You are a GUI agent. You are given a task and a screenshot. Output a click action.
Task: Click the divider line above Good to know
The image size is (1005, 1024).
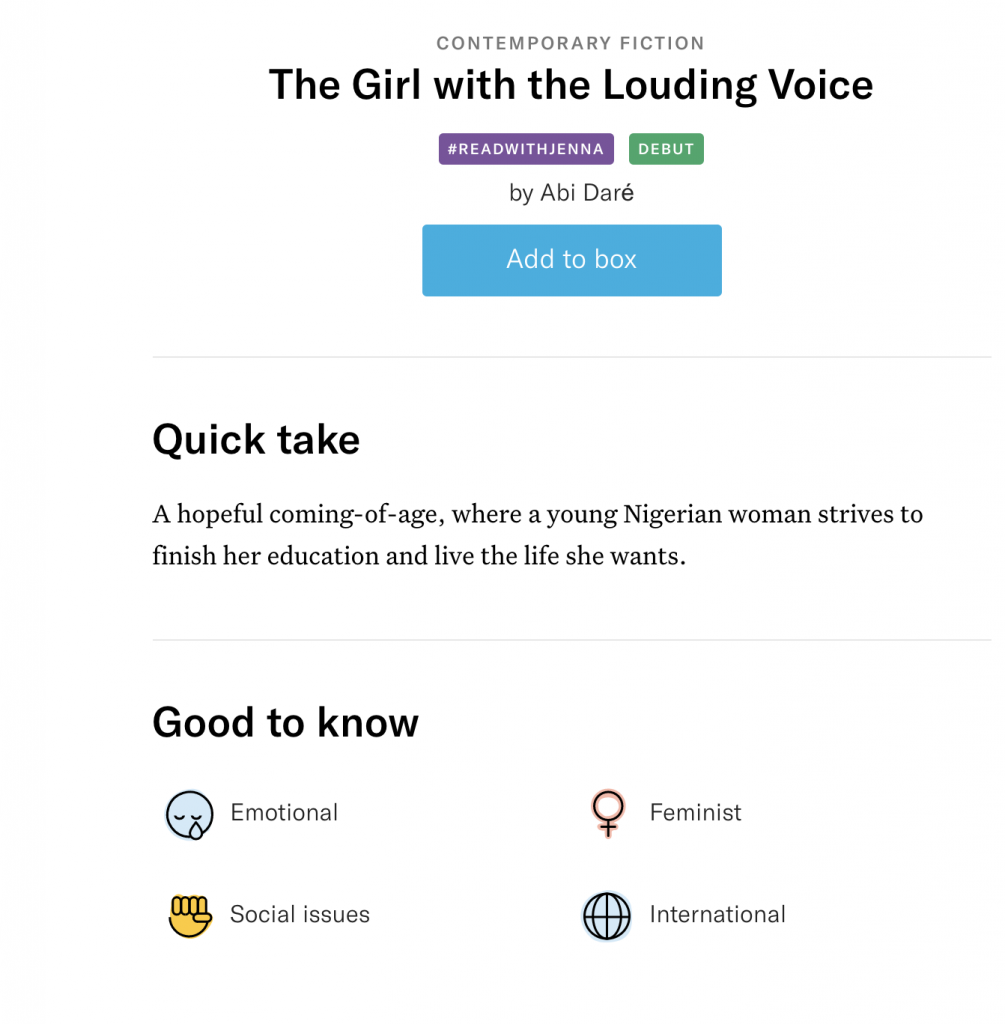click(x=571, y=640)
